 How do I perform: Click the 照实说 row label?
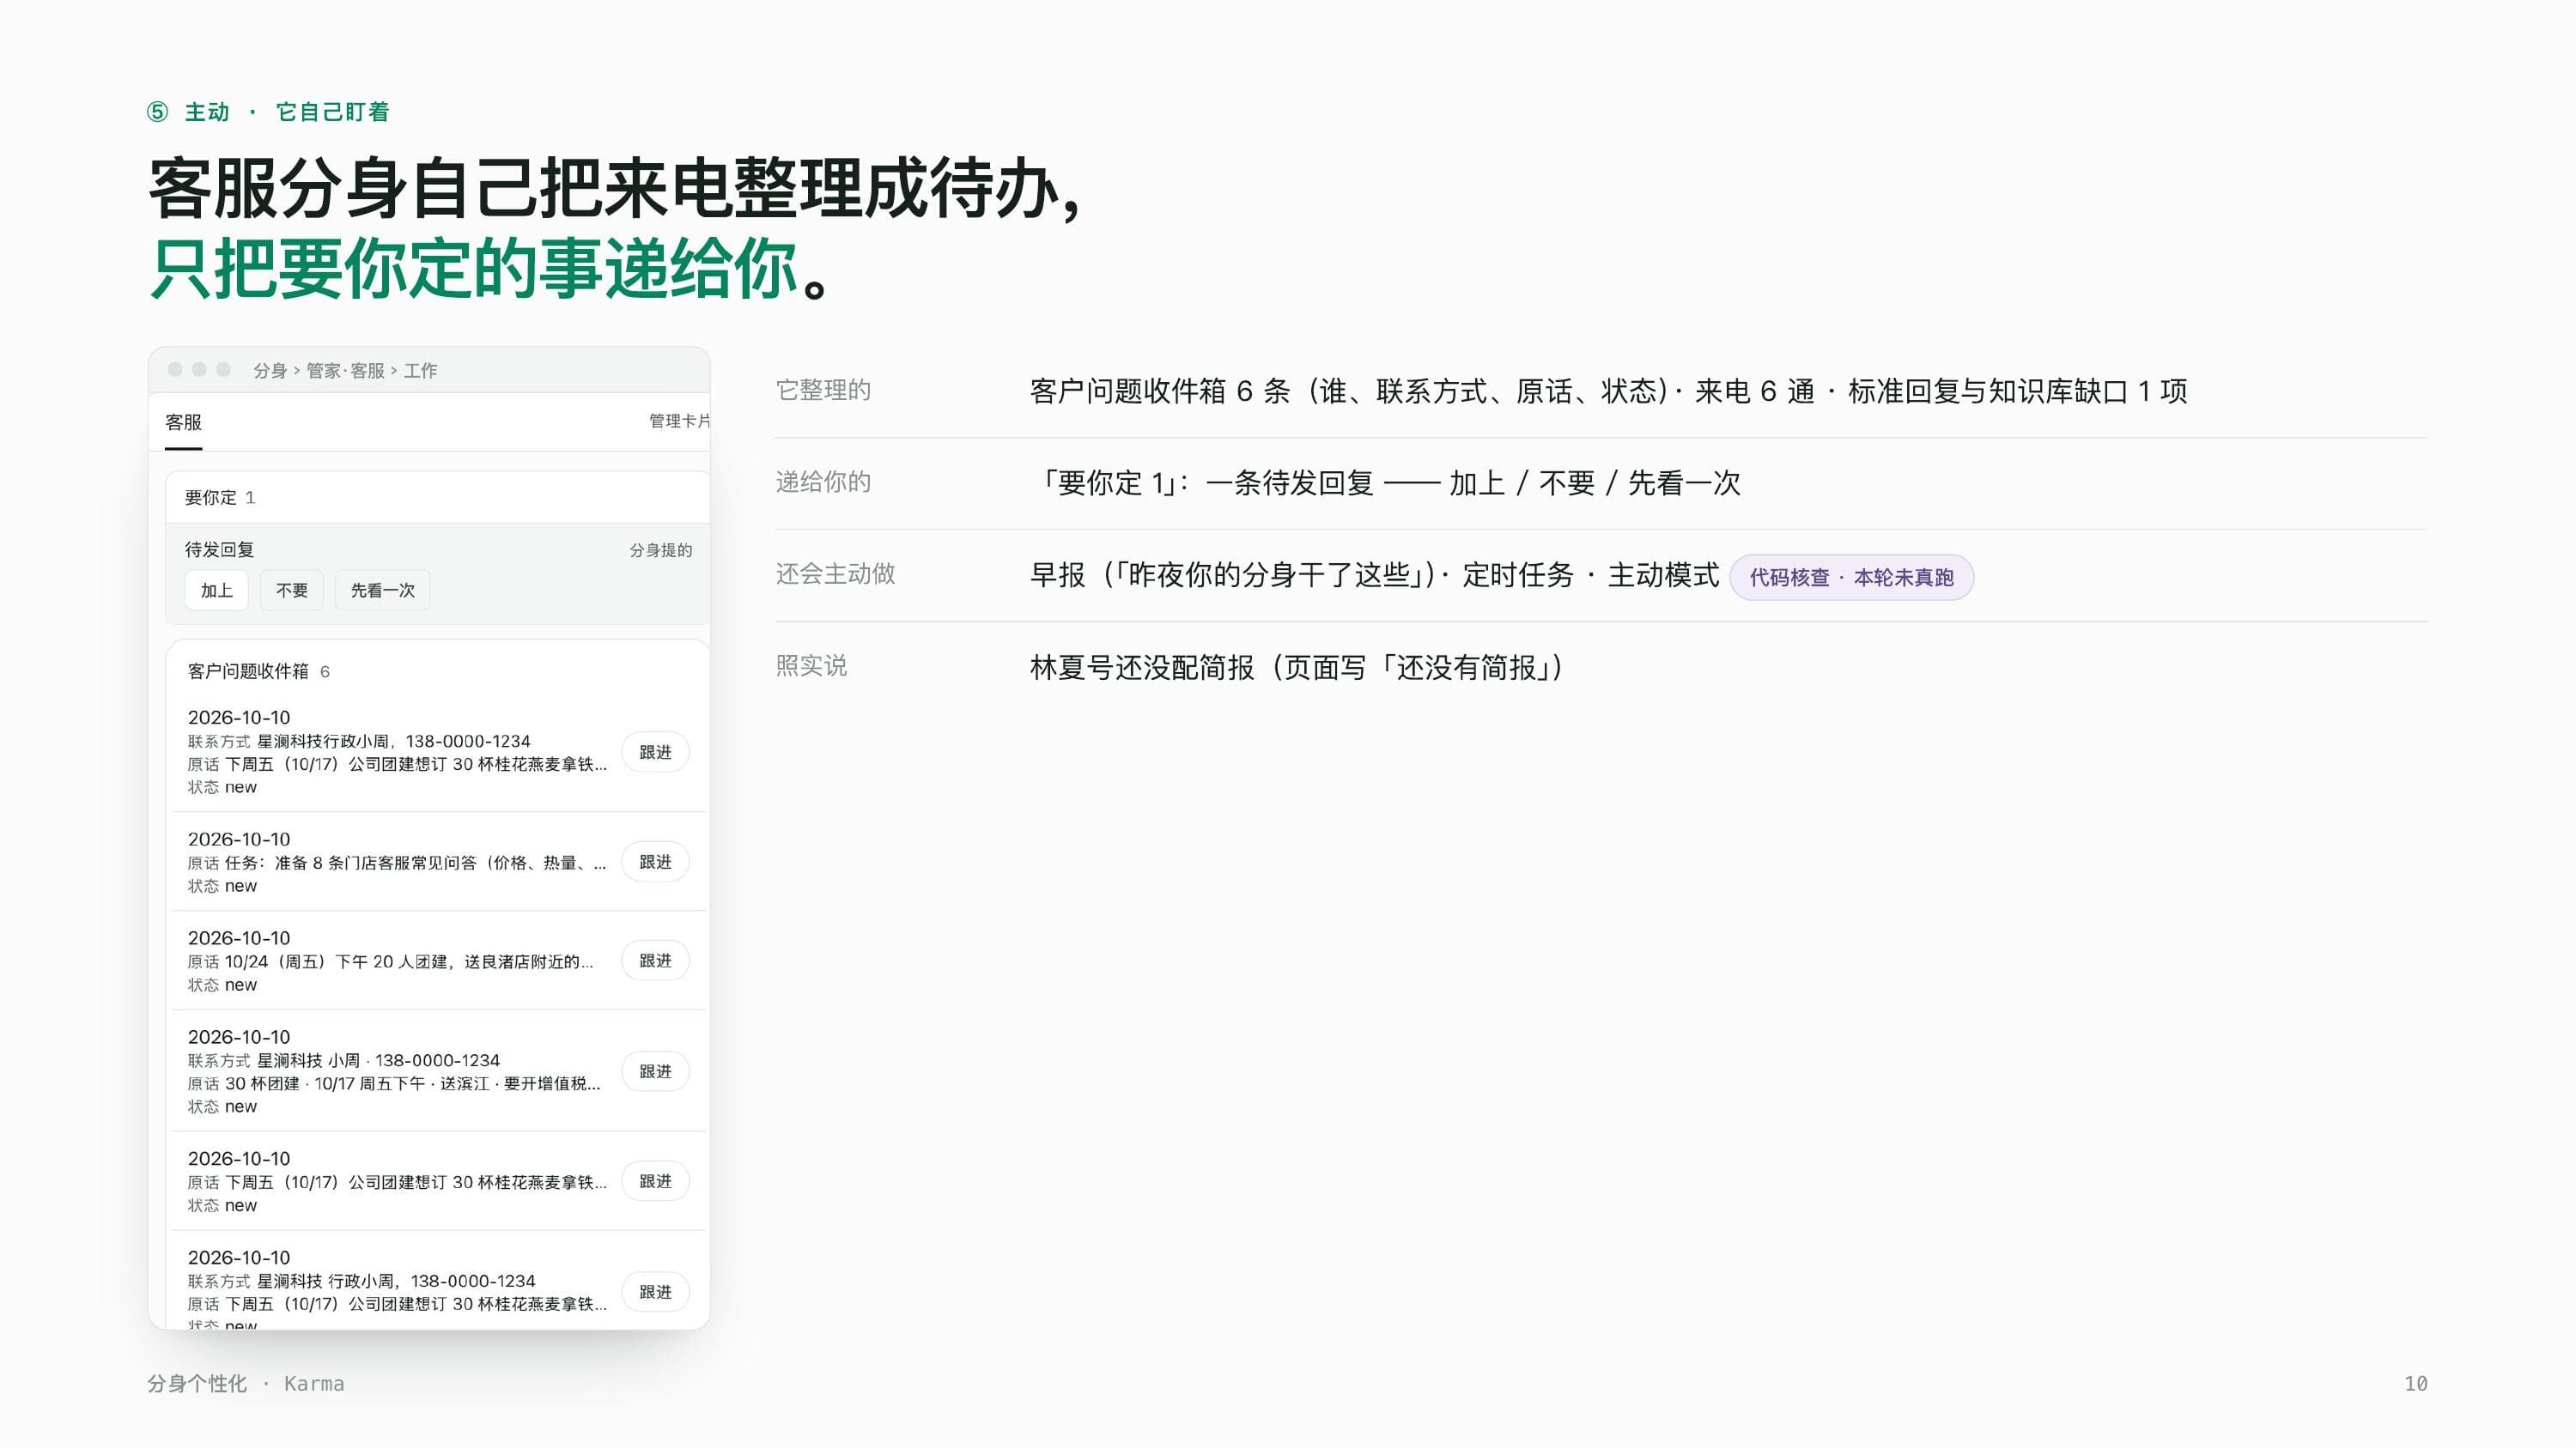pyautogui.click(x=811, y=666)
